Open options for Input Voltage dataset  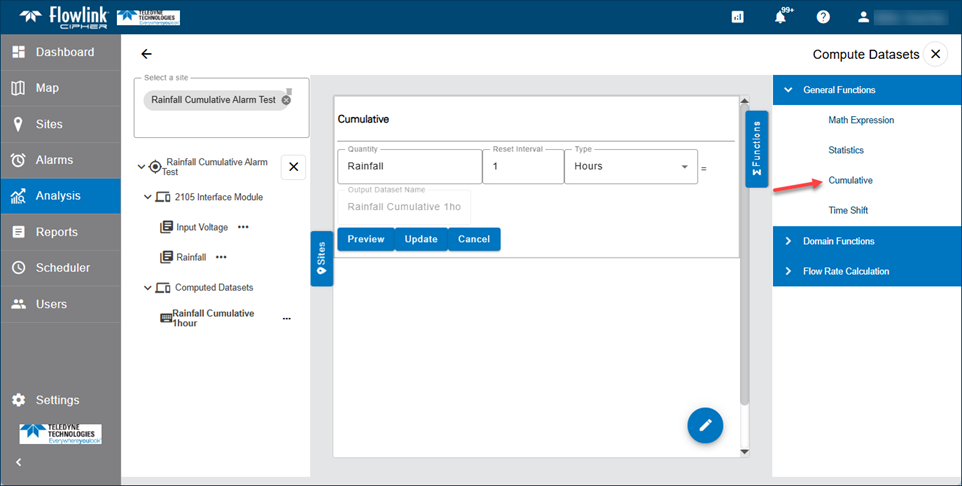[x=243, y=227]
